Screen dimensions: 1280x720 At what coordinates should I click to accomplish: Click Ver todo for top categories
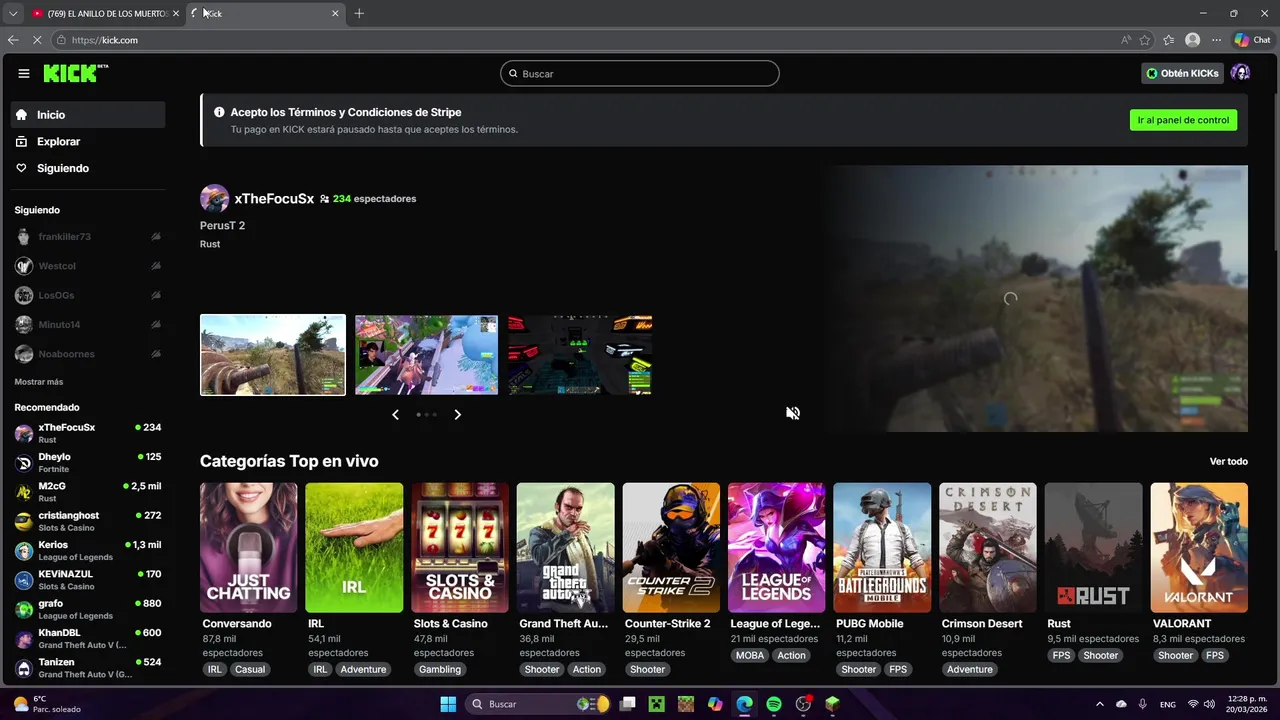pos(1229,461)
